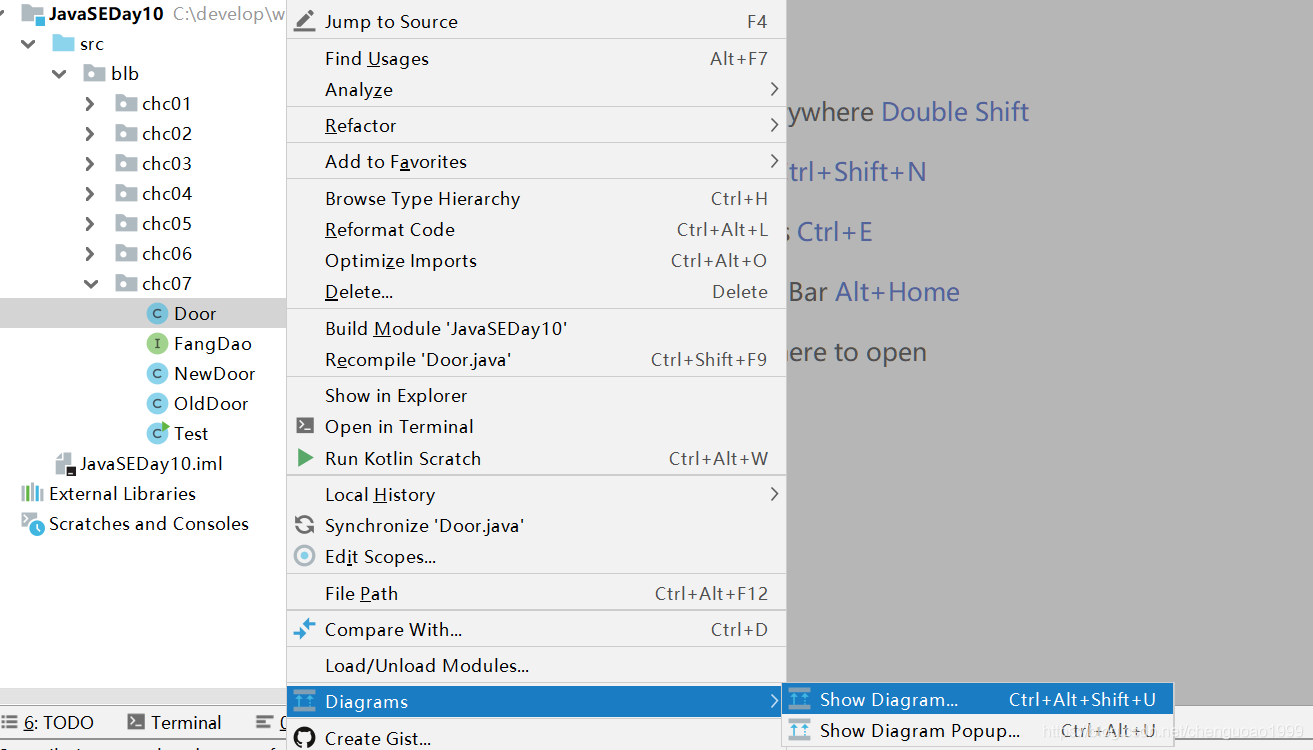This screenshot has height=750, width=1313.
Task: Click the JavaSEDay10 module icon
Action: click(33, 14)
